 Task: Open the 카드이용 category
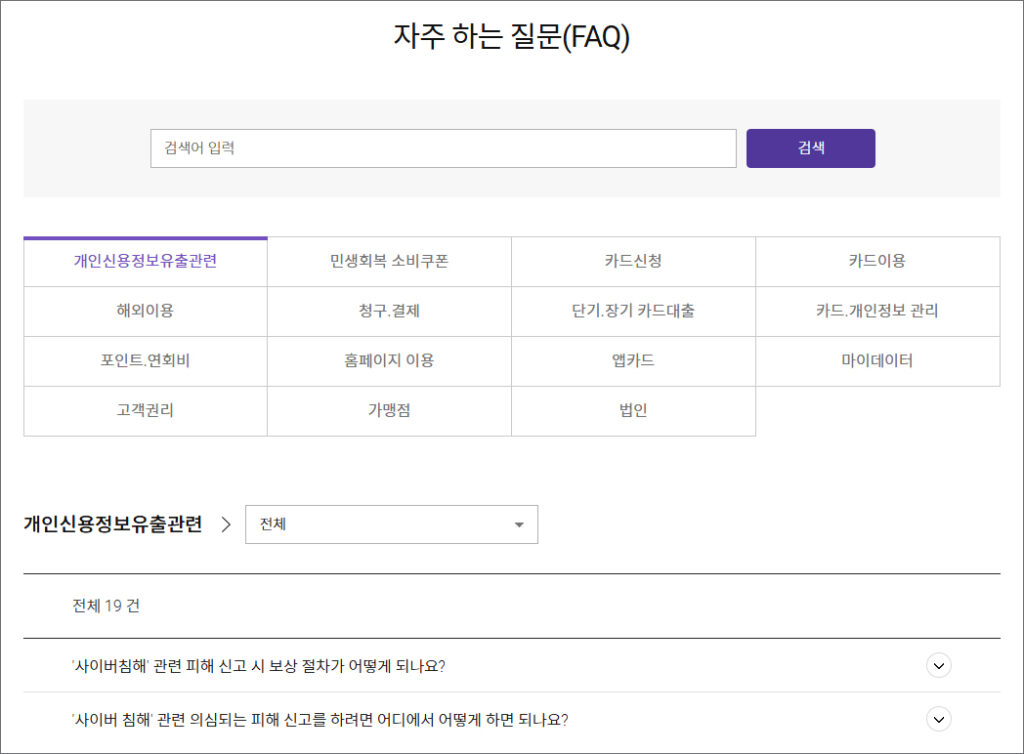click(x=877, y=261)
